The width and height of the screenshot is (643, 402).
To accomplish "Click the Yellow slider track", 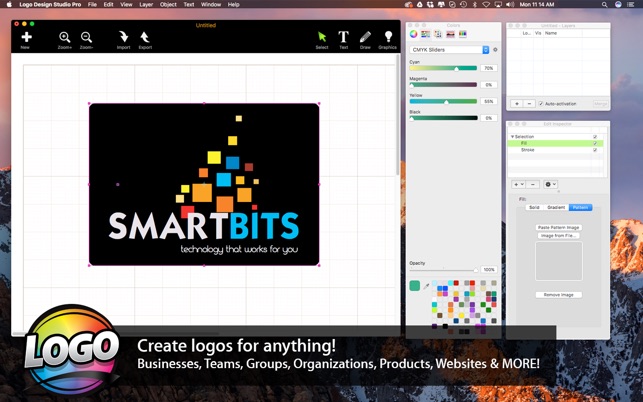I will click(x=443, y=101).
